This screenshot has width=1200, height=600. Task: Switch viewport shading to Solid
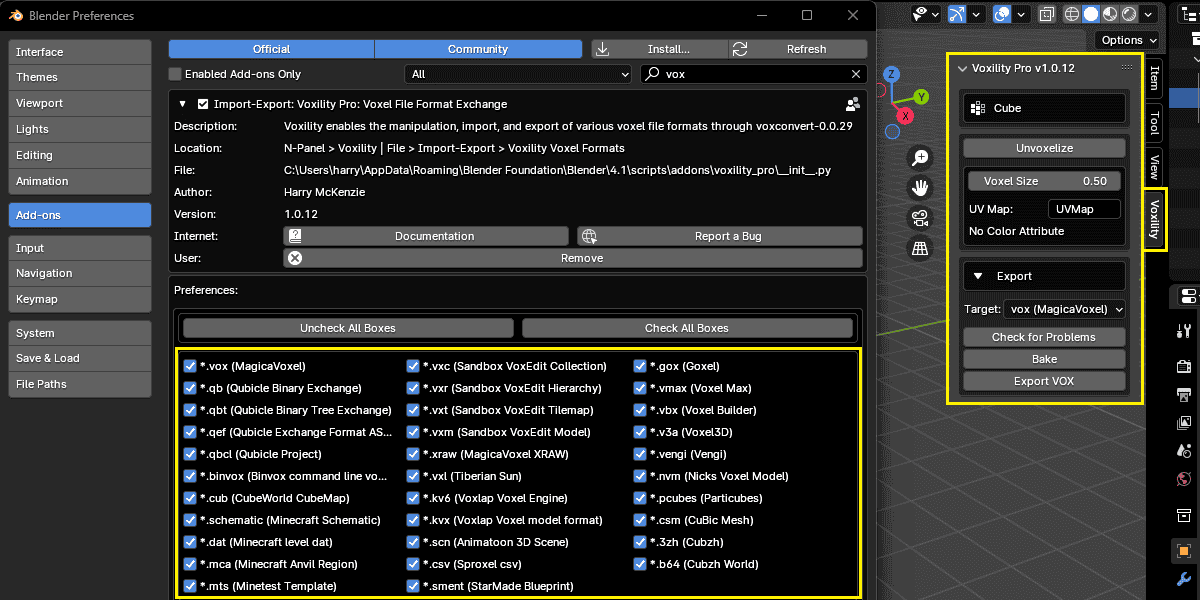[x=1091, y=14]
